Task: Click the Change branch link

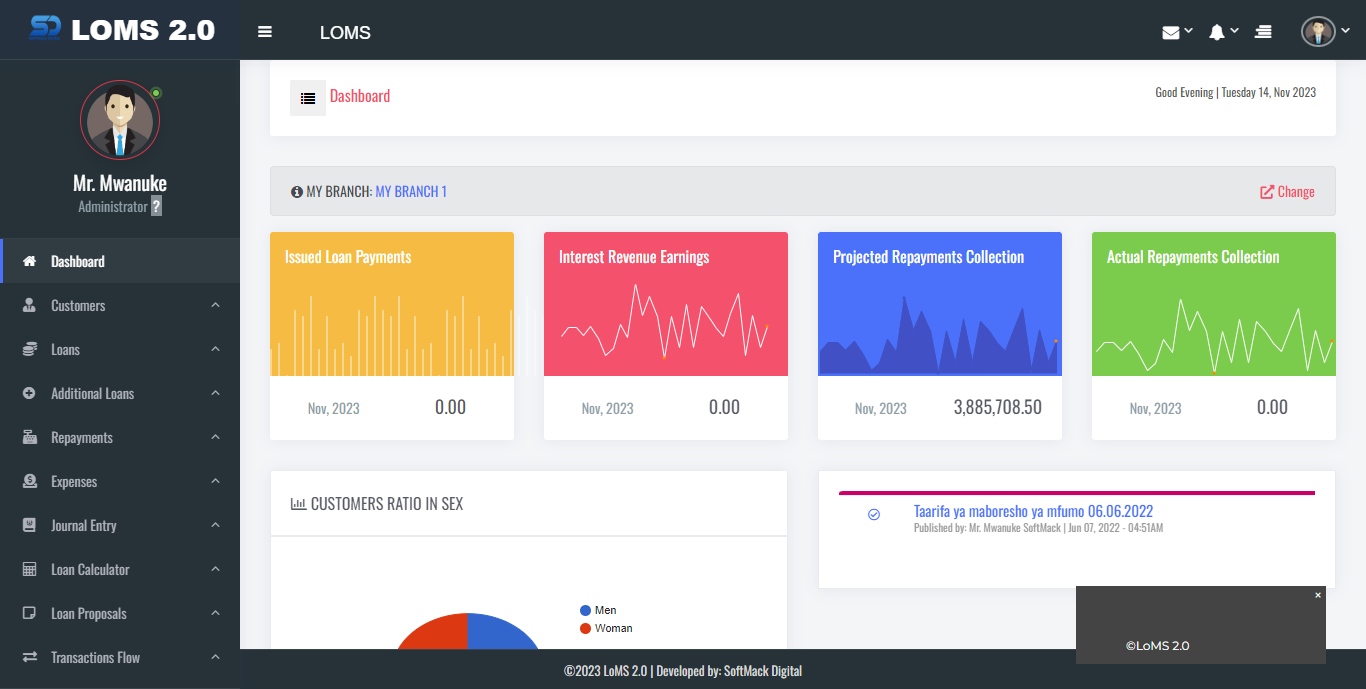Action: pyautogui.click(x=1287, y=192)
